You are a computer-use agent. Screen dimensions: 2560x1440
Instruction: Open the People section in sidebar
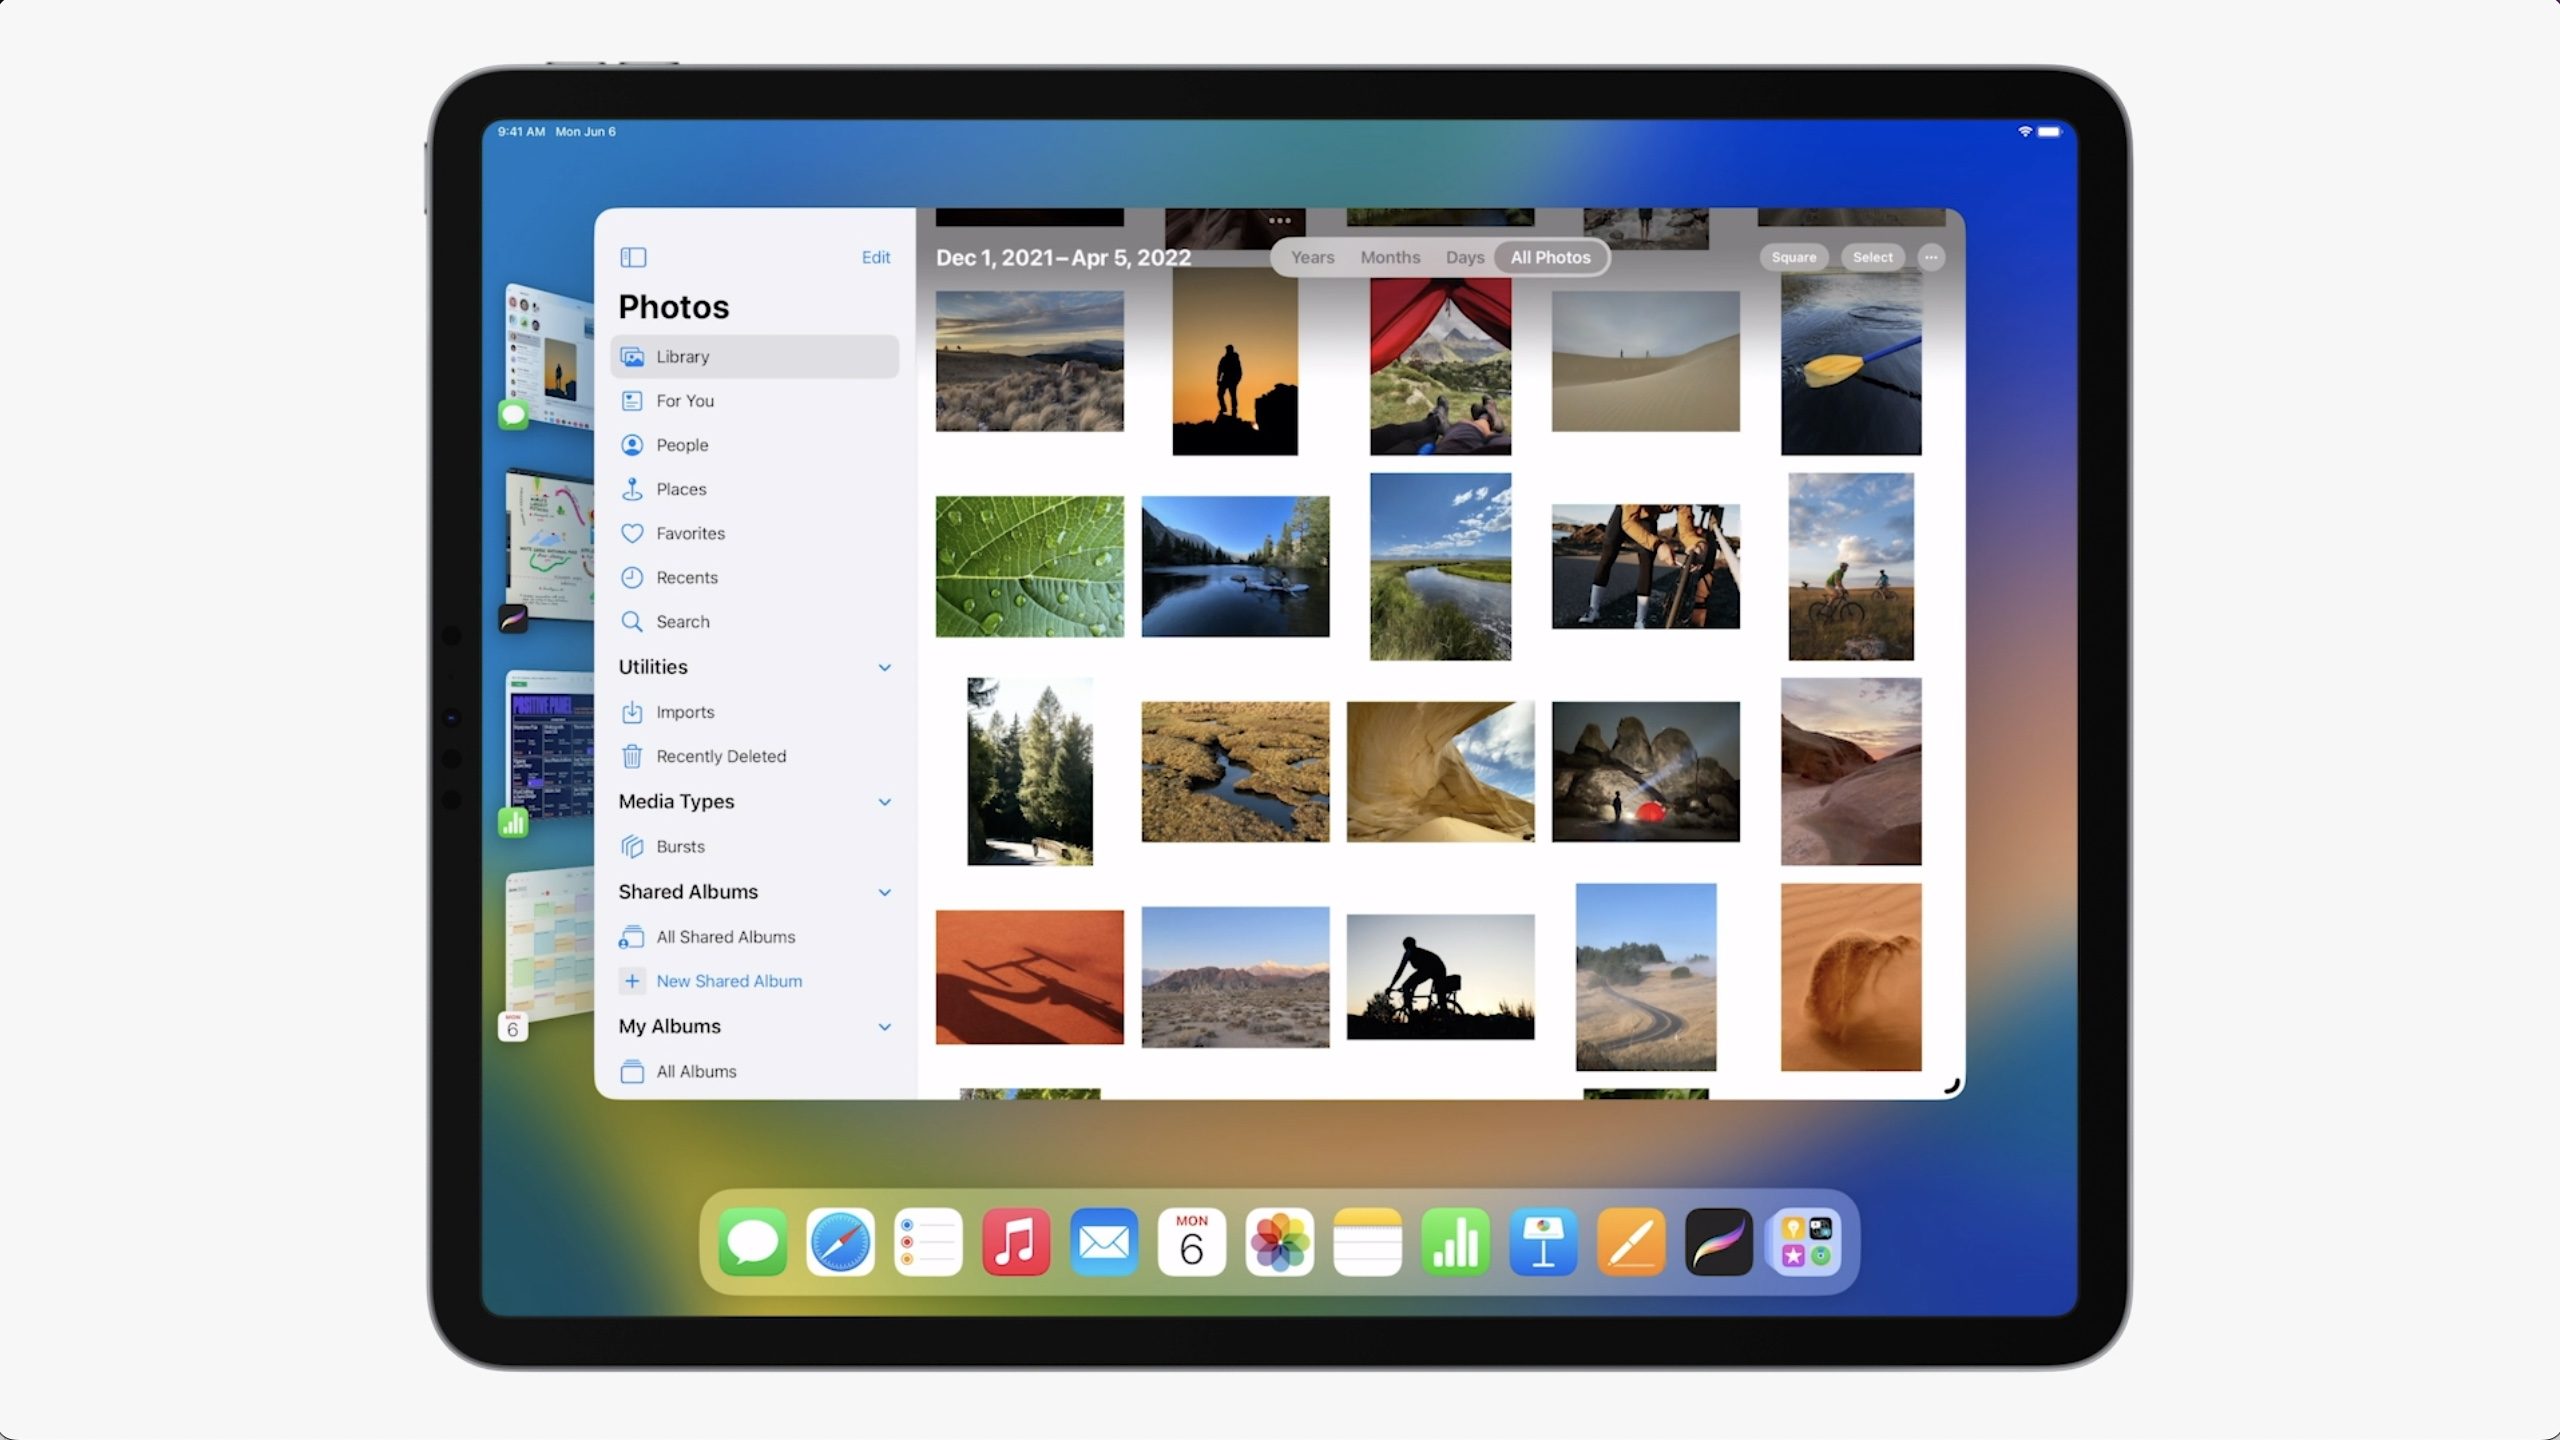[x=682, y=445]
